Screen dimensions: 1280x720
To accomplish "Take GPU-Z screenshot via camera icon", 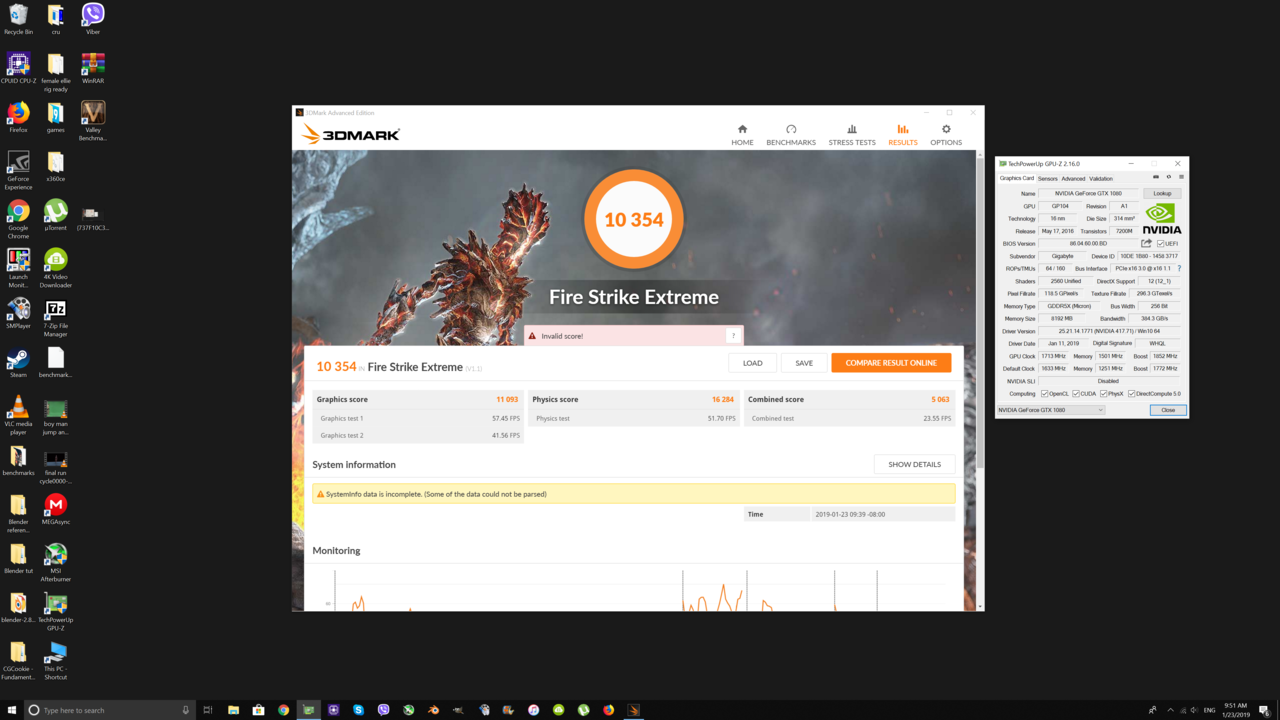I will (1156, 177).
